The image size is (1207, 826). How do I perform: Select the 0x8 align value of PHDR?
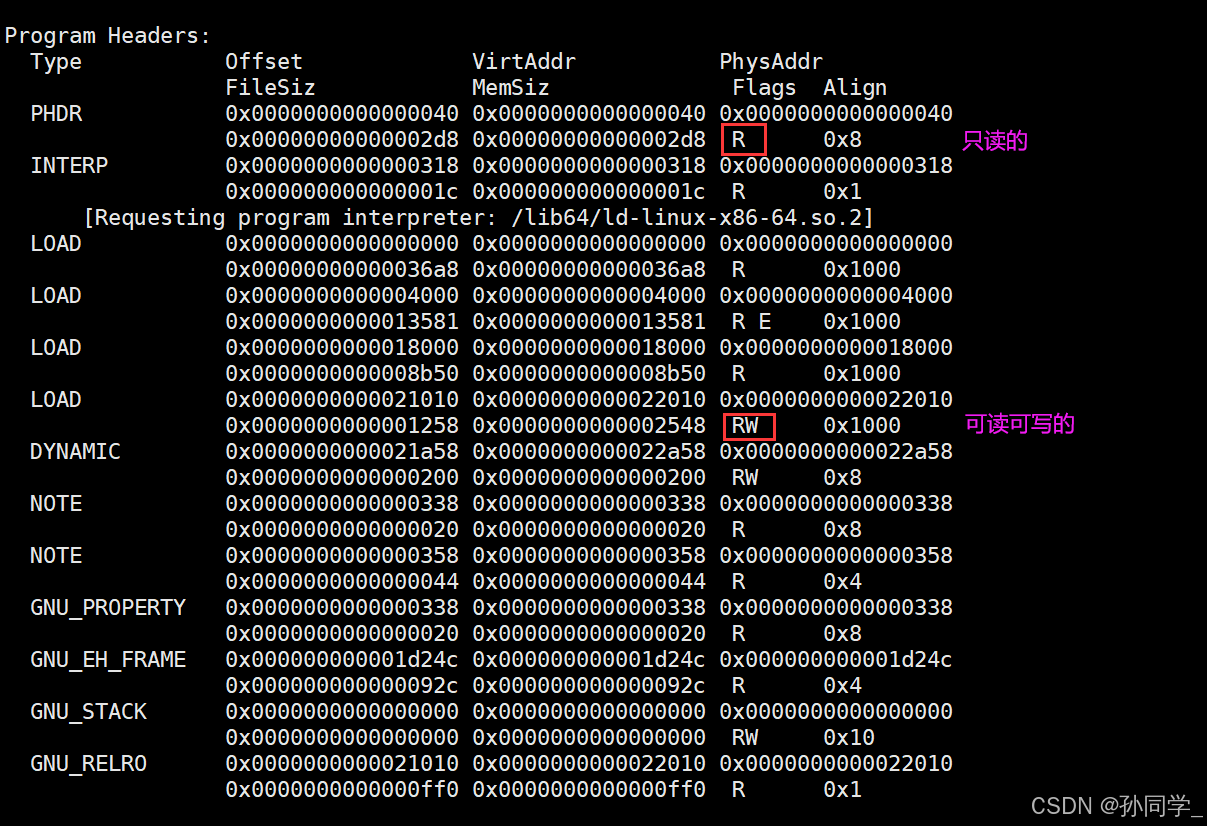[x=843, y=140]
